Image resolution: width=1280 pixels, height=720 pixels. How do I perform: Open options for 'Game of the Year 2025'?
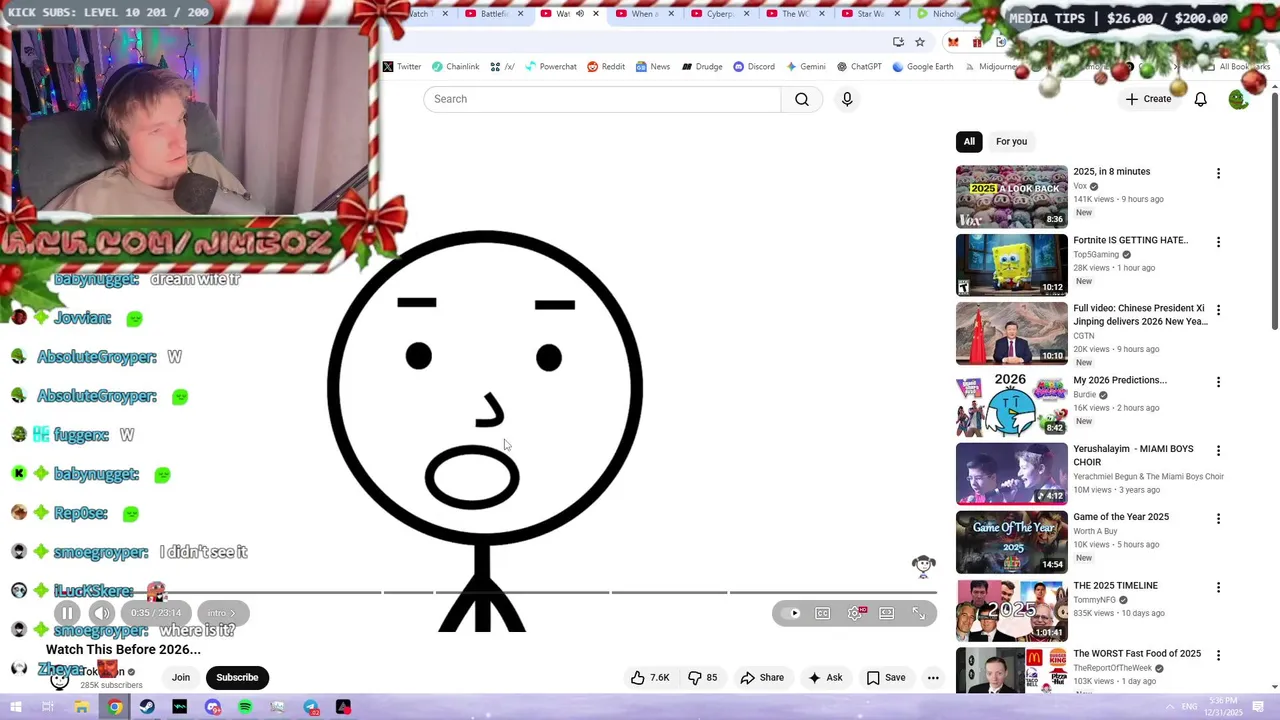point(1218,518)
